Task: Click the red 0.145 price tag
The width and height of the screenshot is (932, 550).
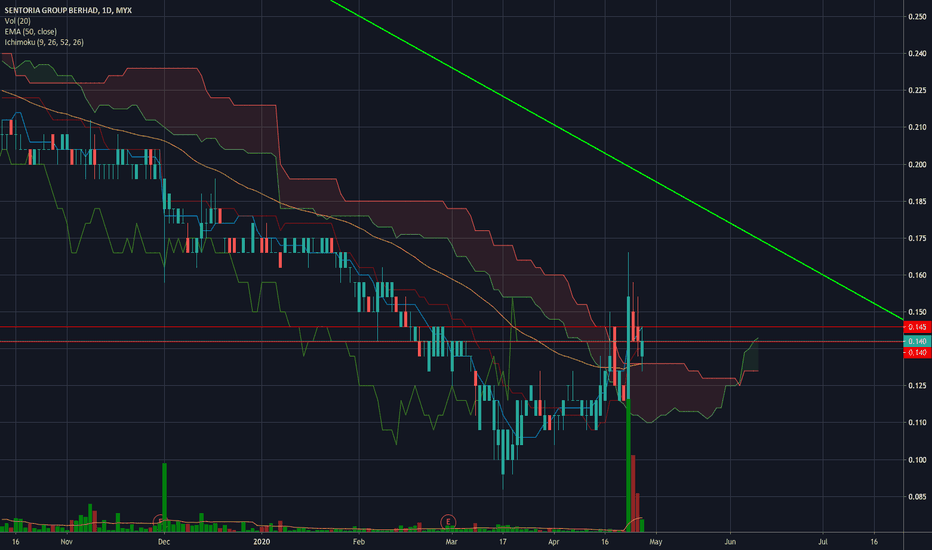Action: tap(917, 327)
